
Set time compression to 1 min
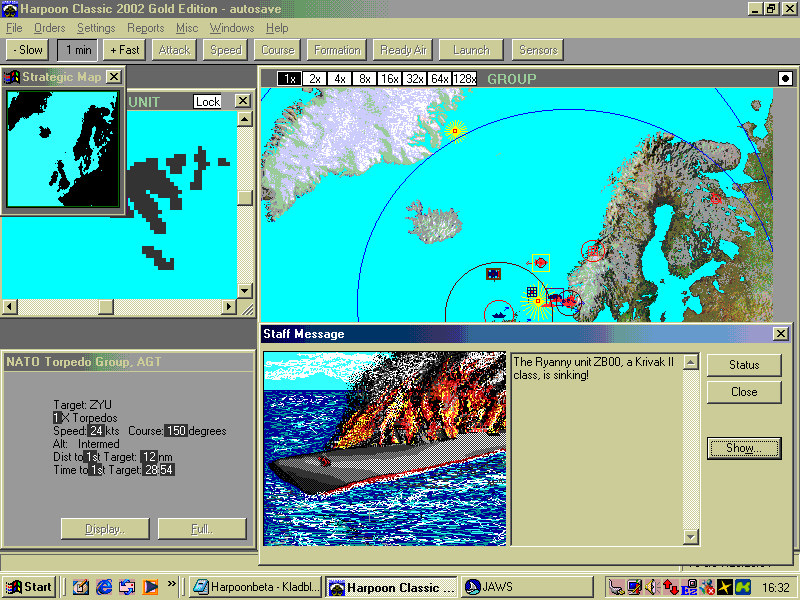[x=79, y=50]
